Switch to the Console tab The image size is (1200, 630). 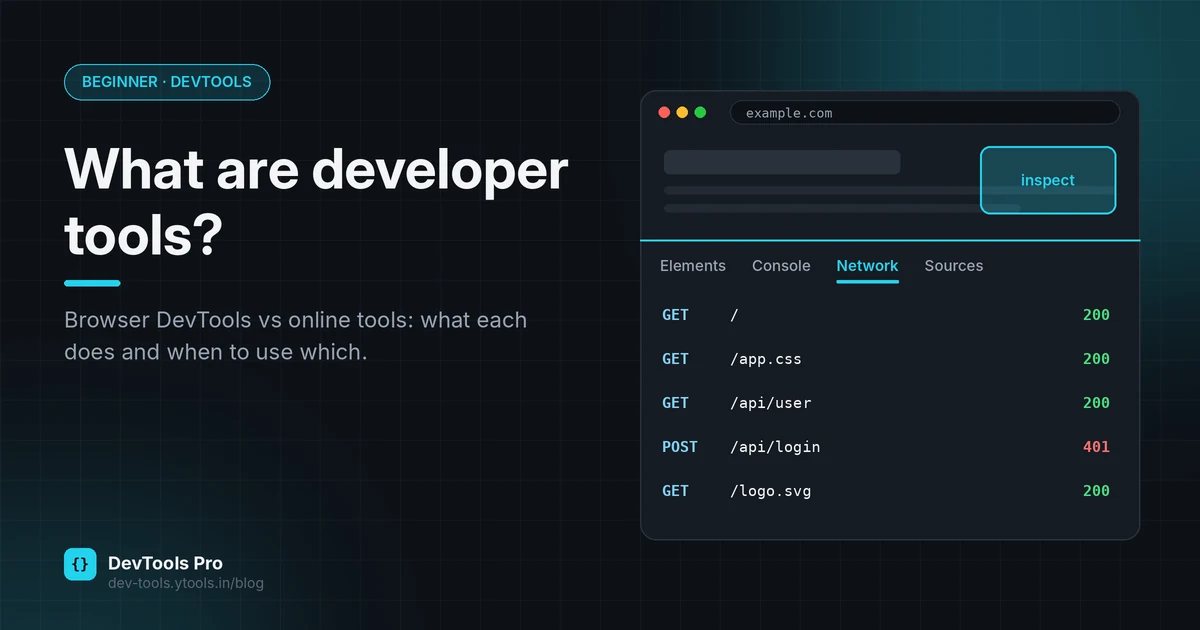click(x=781, y=266)
